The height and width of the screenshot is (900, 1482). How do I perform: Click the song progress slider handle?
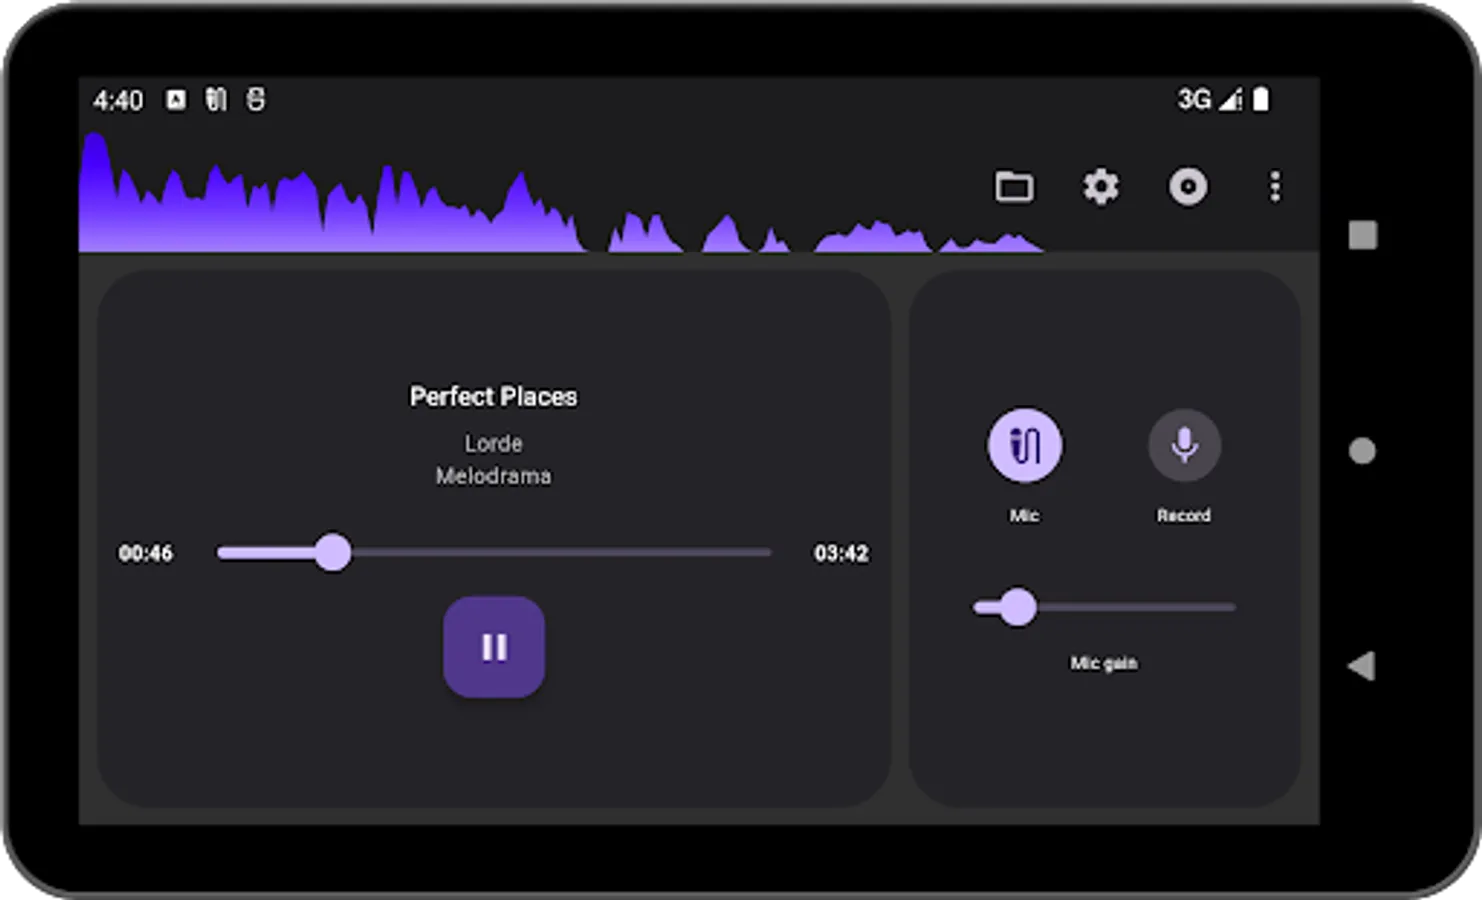coord(332,552)
